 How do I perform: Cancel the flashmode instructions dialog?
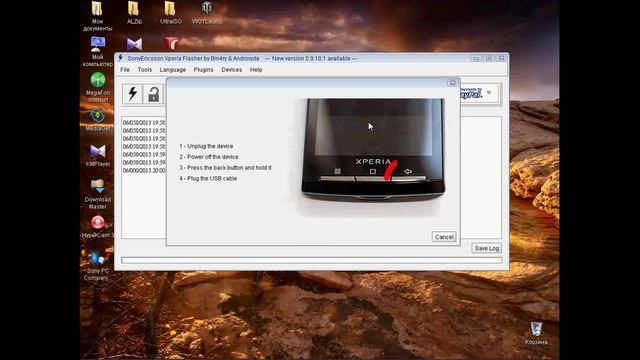click(444, 237)
